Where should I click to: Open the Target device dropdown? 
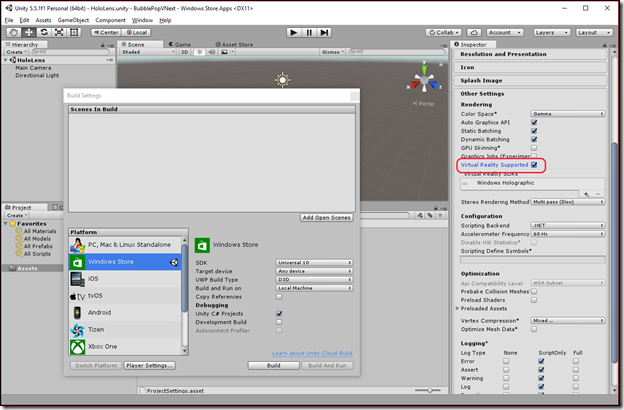click(314, 271)
